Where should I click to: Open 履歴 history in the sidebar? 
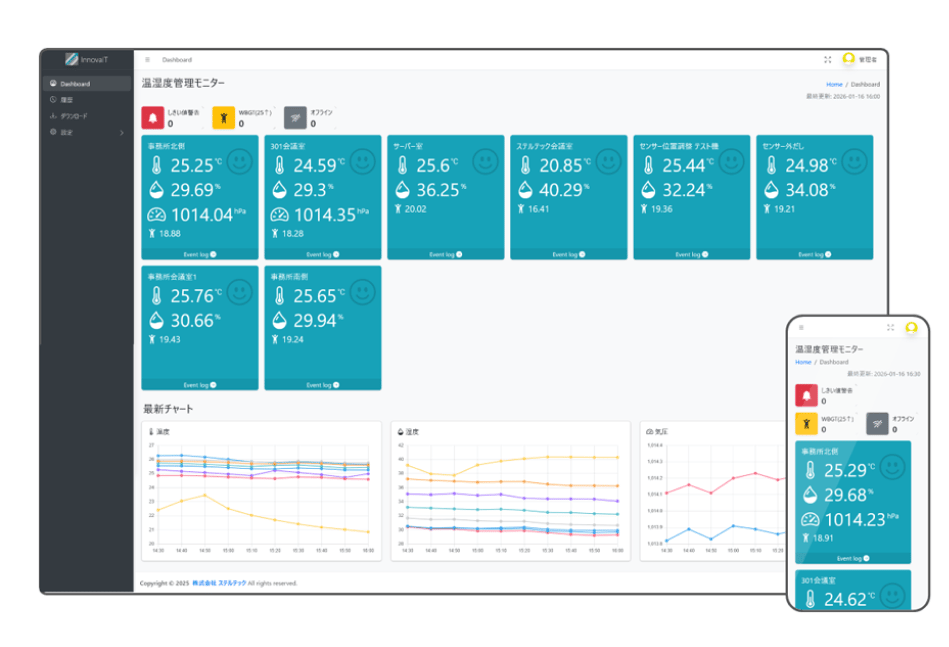click(x=87, y=100)
